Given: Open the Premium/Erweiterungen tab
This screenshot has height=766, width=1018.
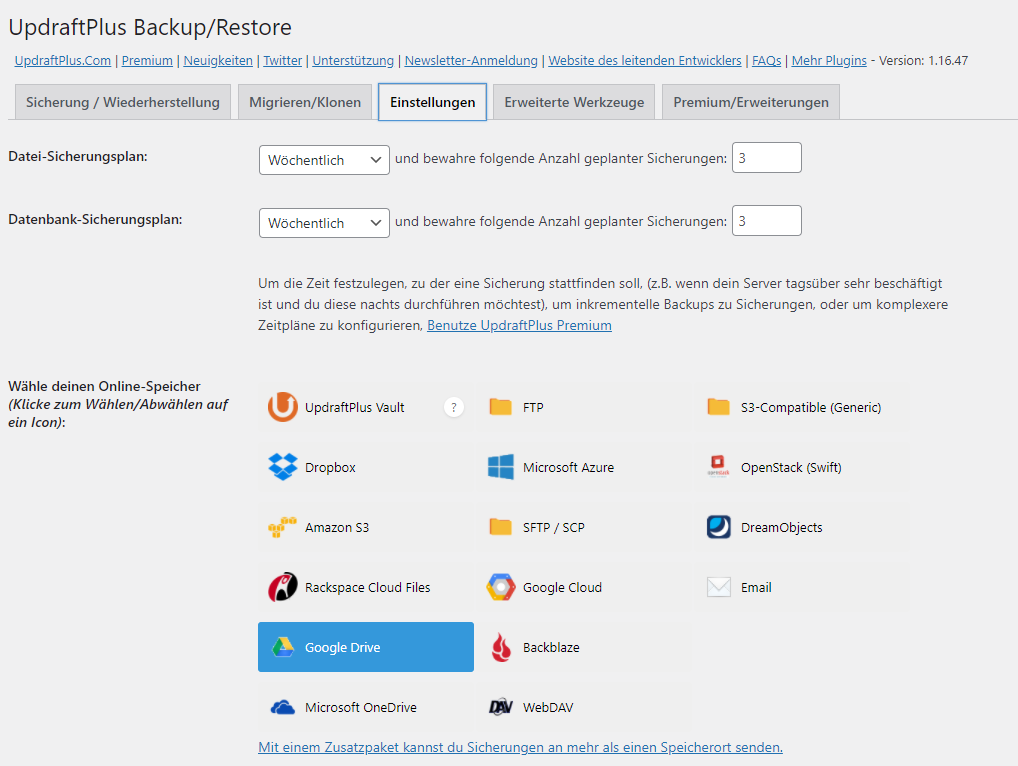Looking at the screenshot, I should (751, 102).
